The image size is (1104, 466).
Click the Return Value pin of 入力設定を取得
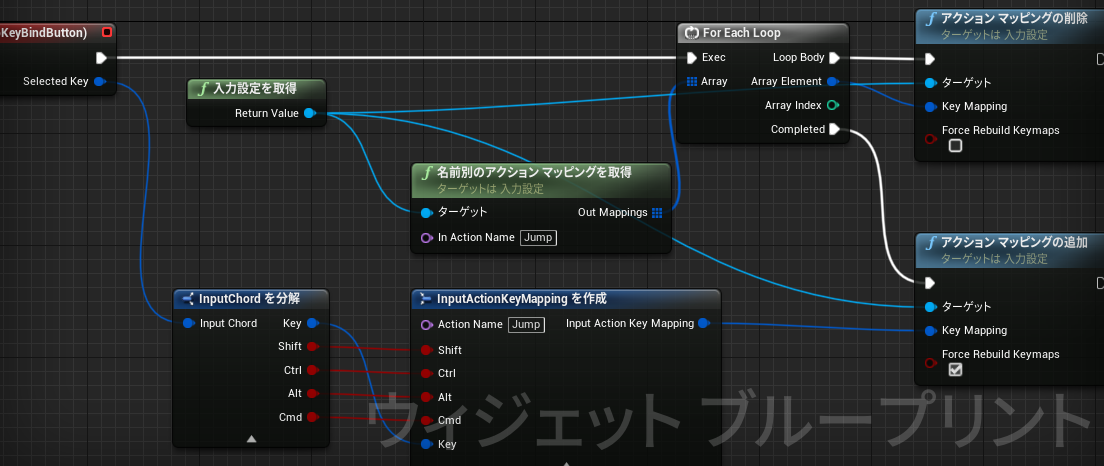(309, 113)
